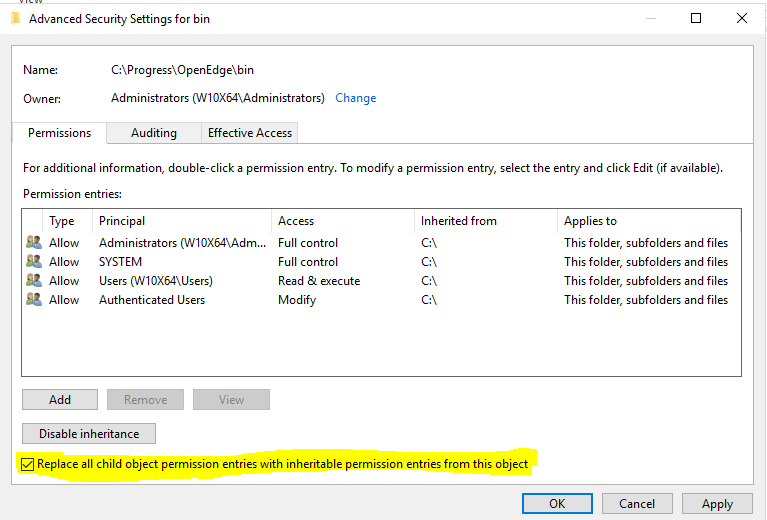Click Full control for Administrators row
Image resolution: width=767 pixels, height=520 pixels.
pyautogui.click(x=308, y=243)
